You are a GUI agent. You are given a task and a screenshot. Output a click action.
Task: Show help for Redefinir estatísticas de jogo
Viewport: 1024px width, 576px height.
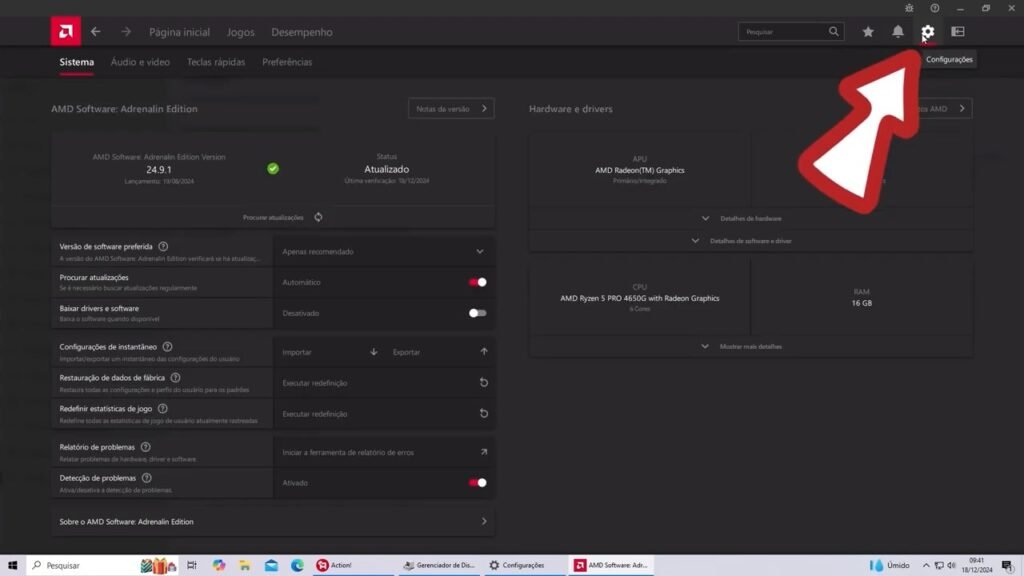pyautogui.click(x=163, y=409)
